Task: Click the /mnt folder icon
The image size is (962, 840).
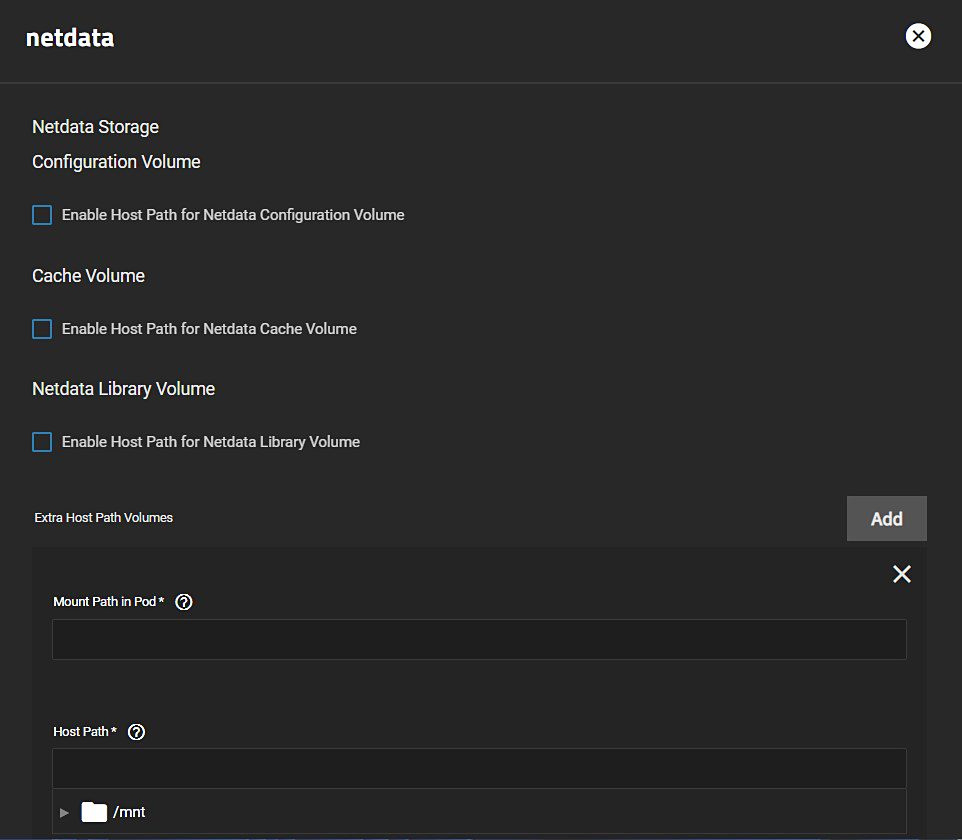Action: pos(94,812)
